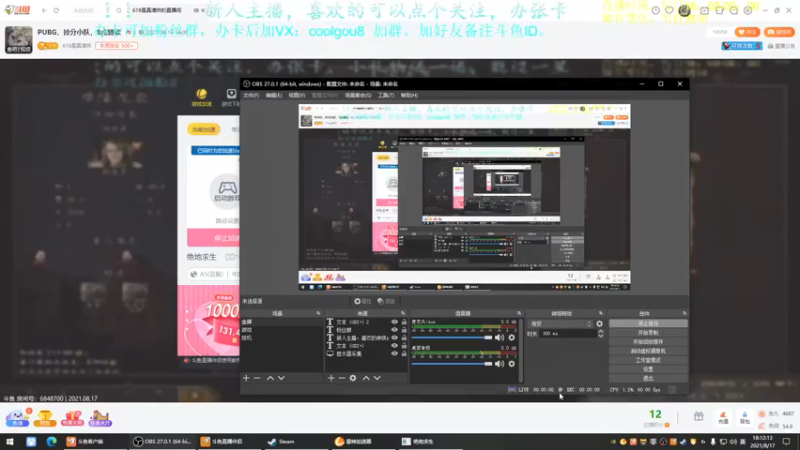Hide the display capture source
Screen dimensions: 800x450
[x=394, y=354]
